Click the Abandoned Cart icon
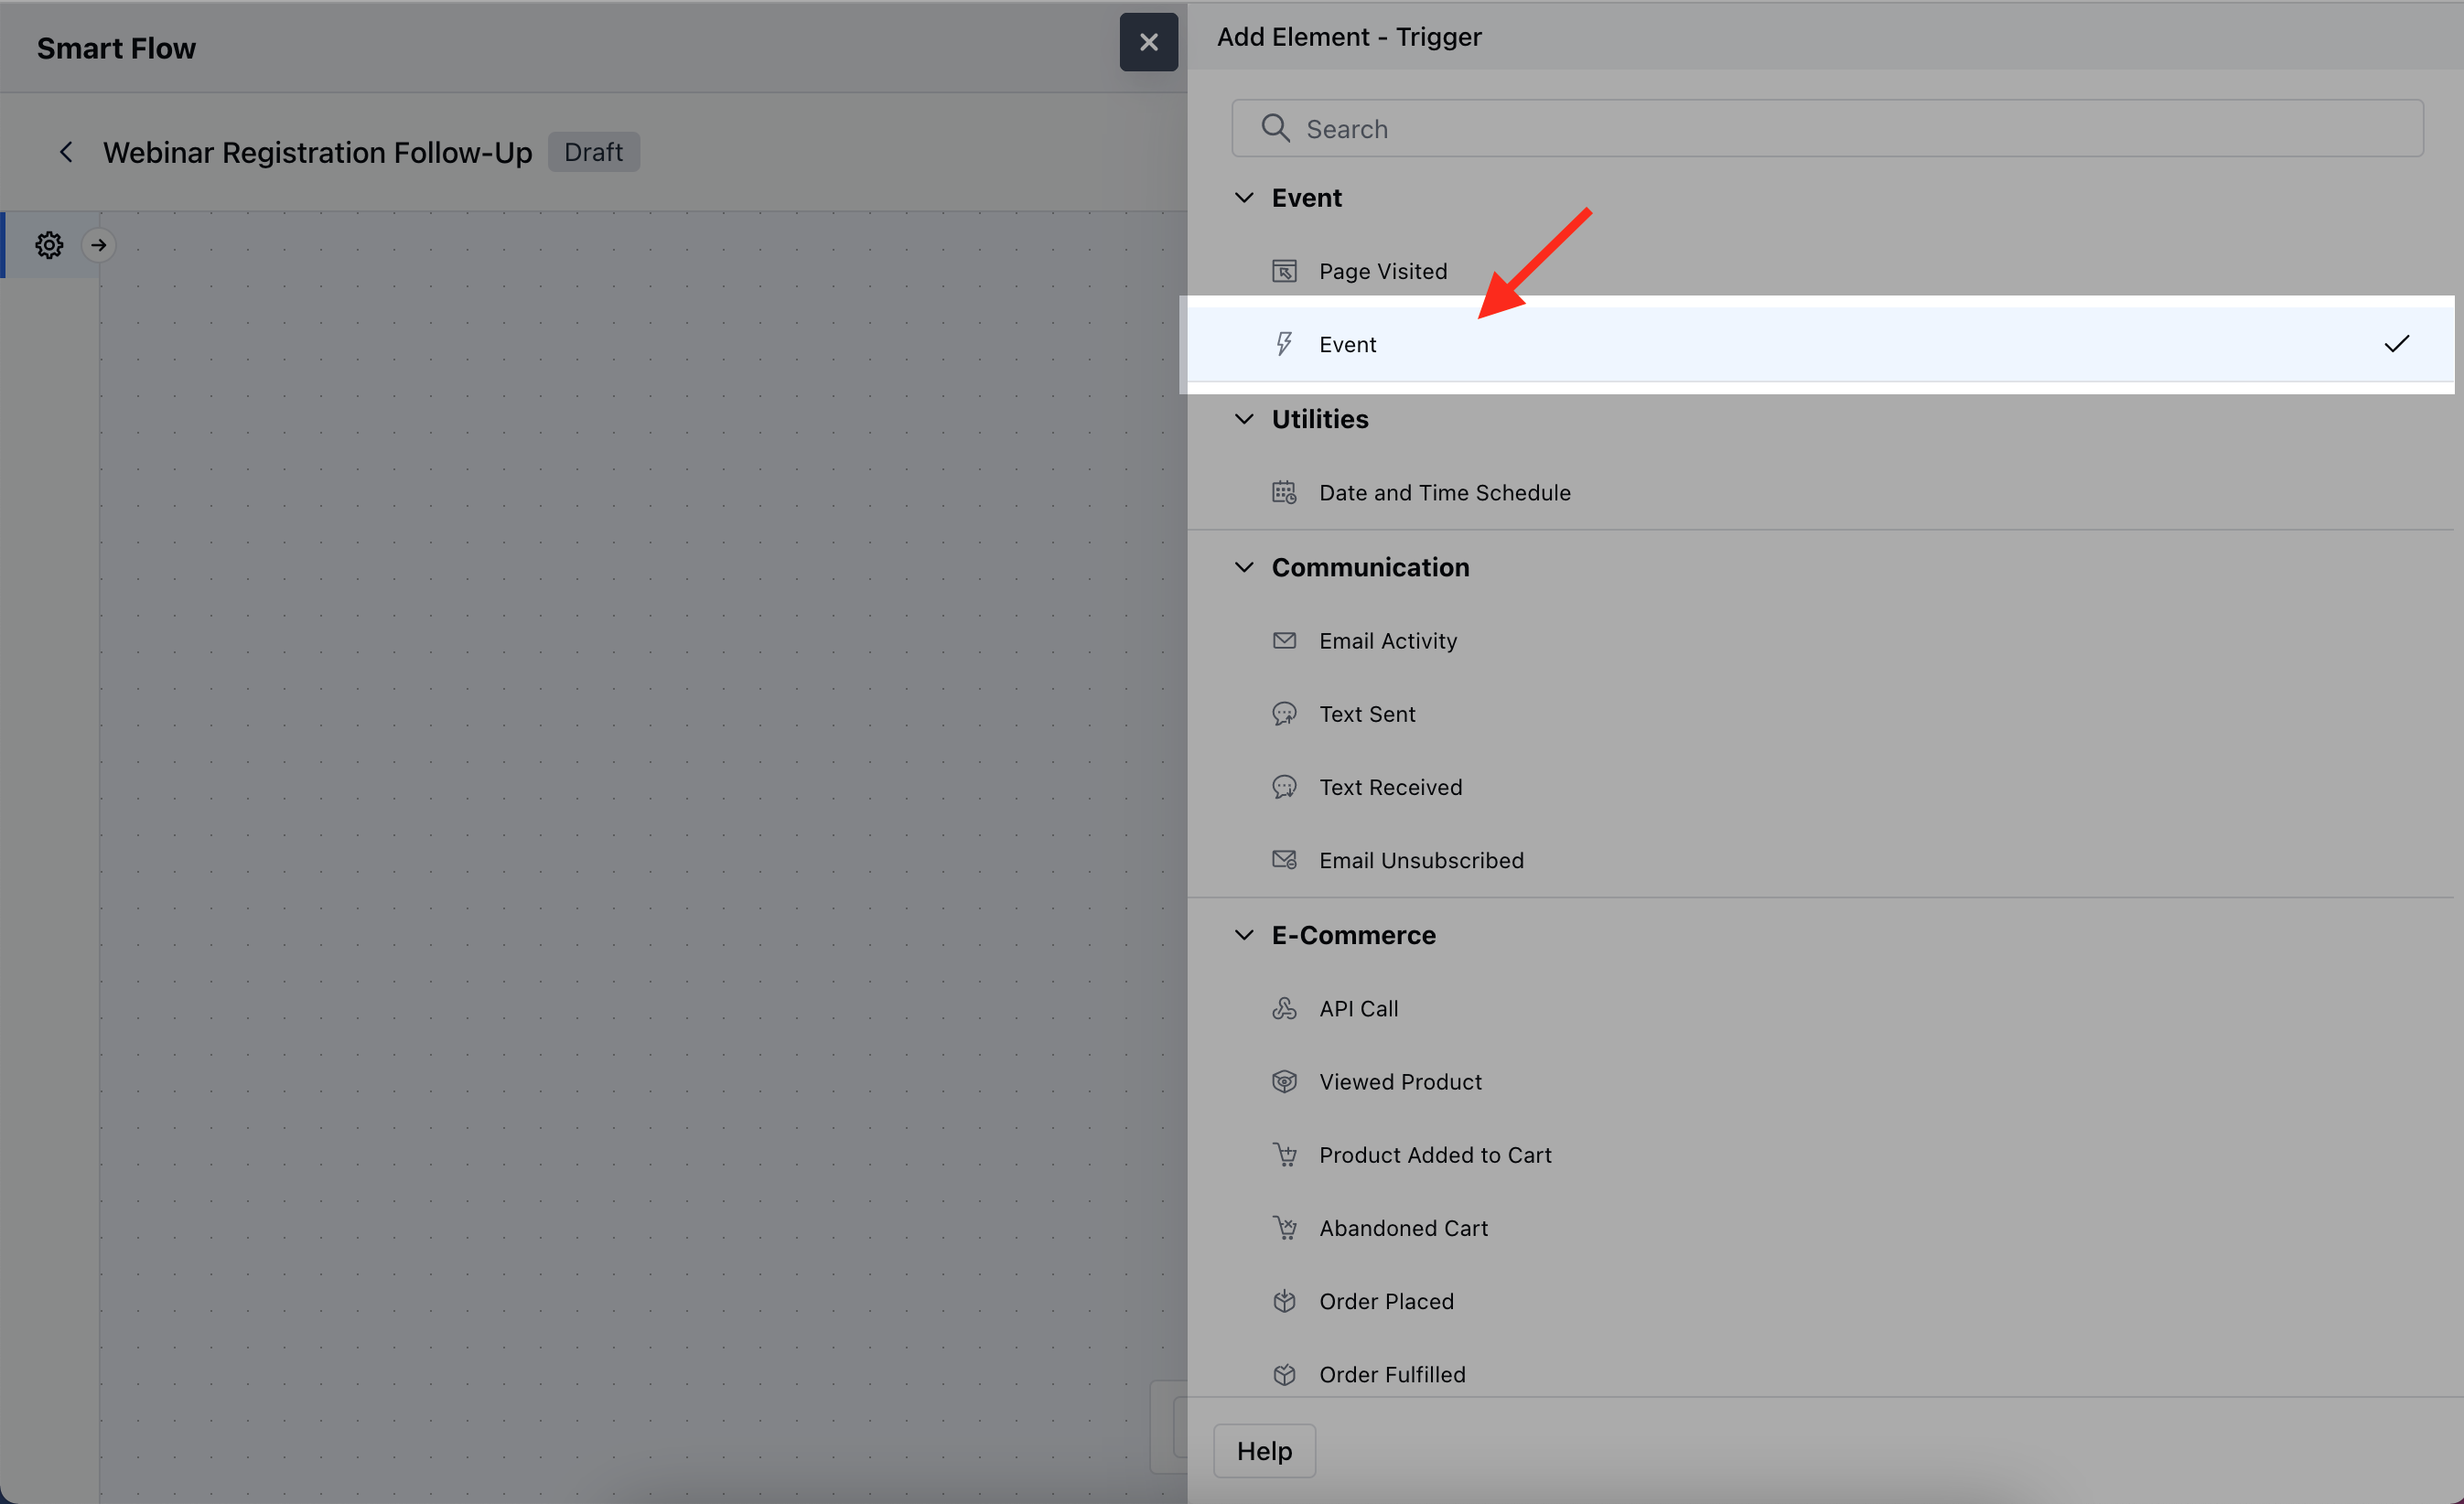Image resolution: width=2464 pixels, height=1504 pixels. click(x=1284, y=1228)
